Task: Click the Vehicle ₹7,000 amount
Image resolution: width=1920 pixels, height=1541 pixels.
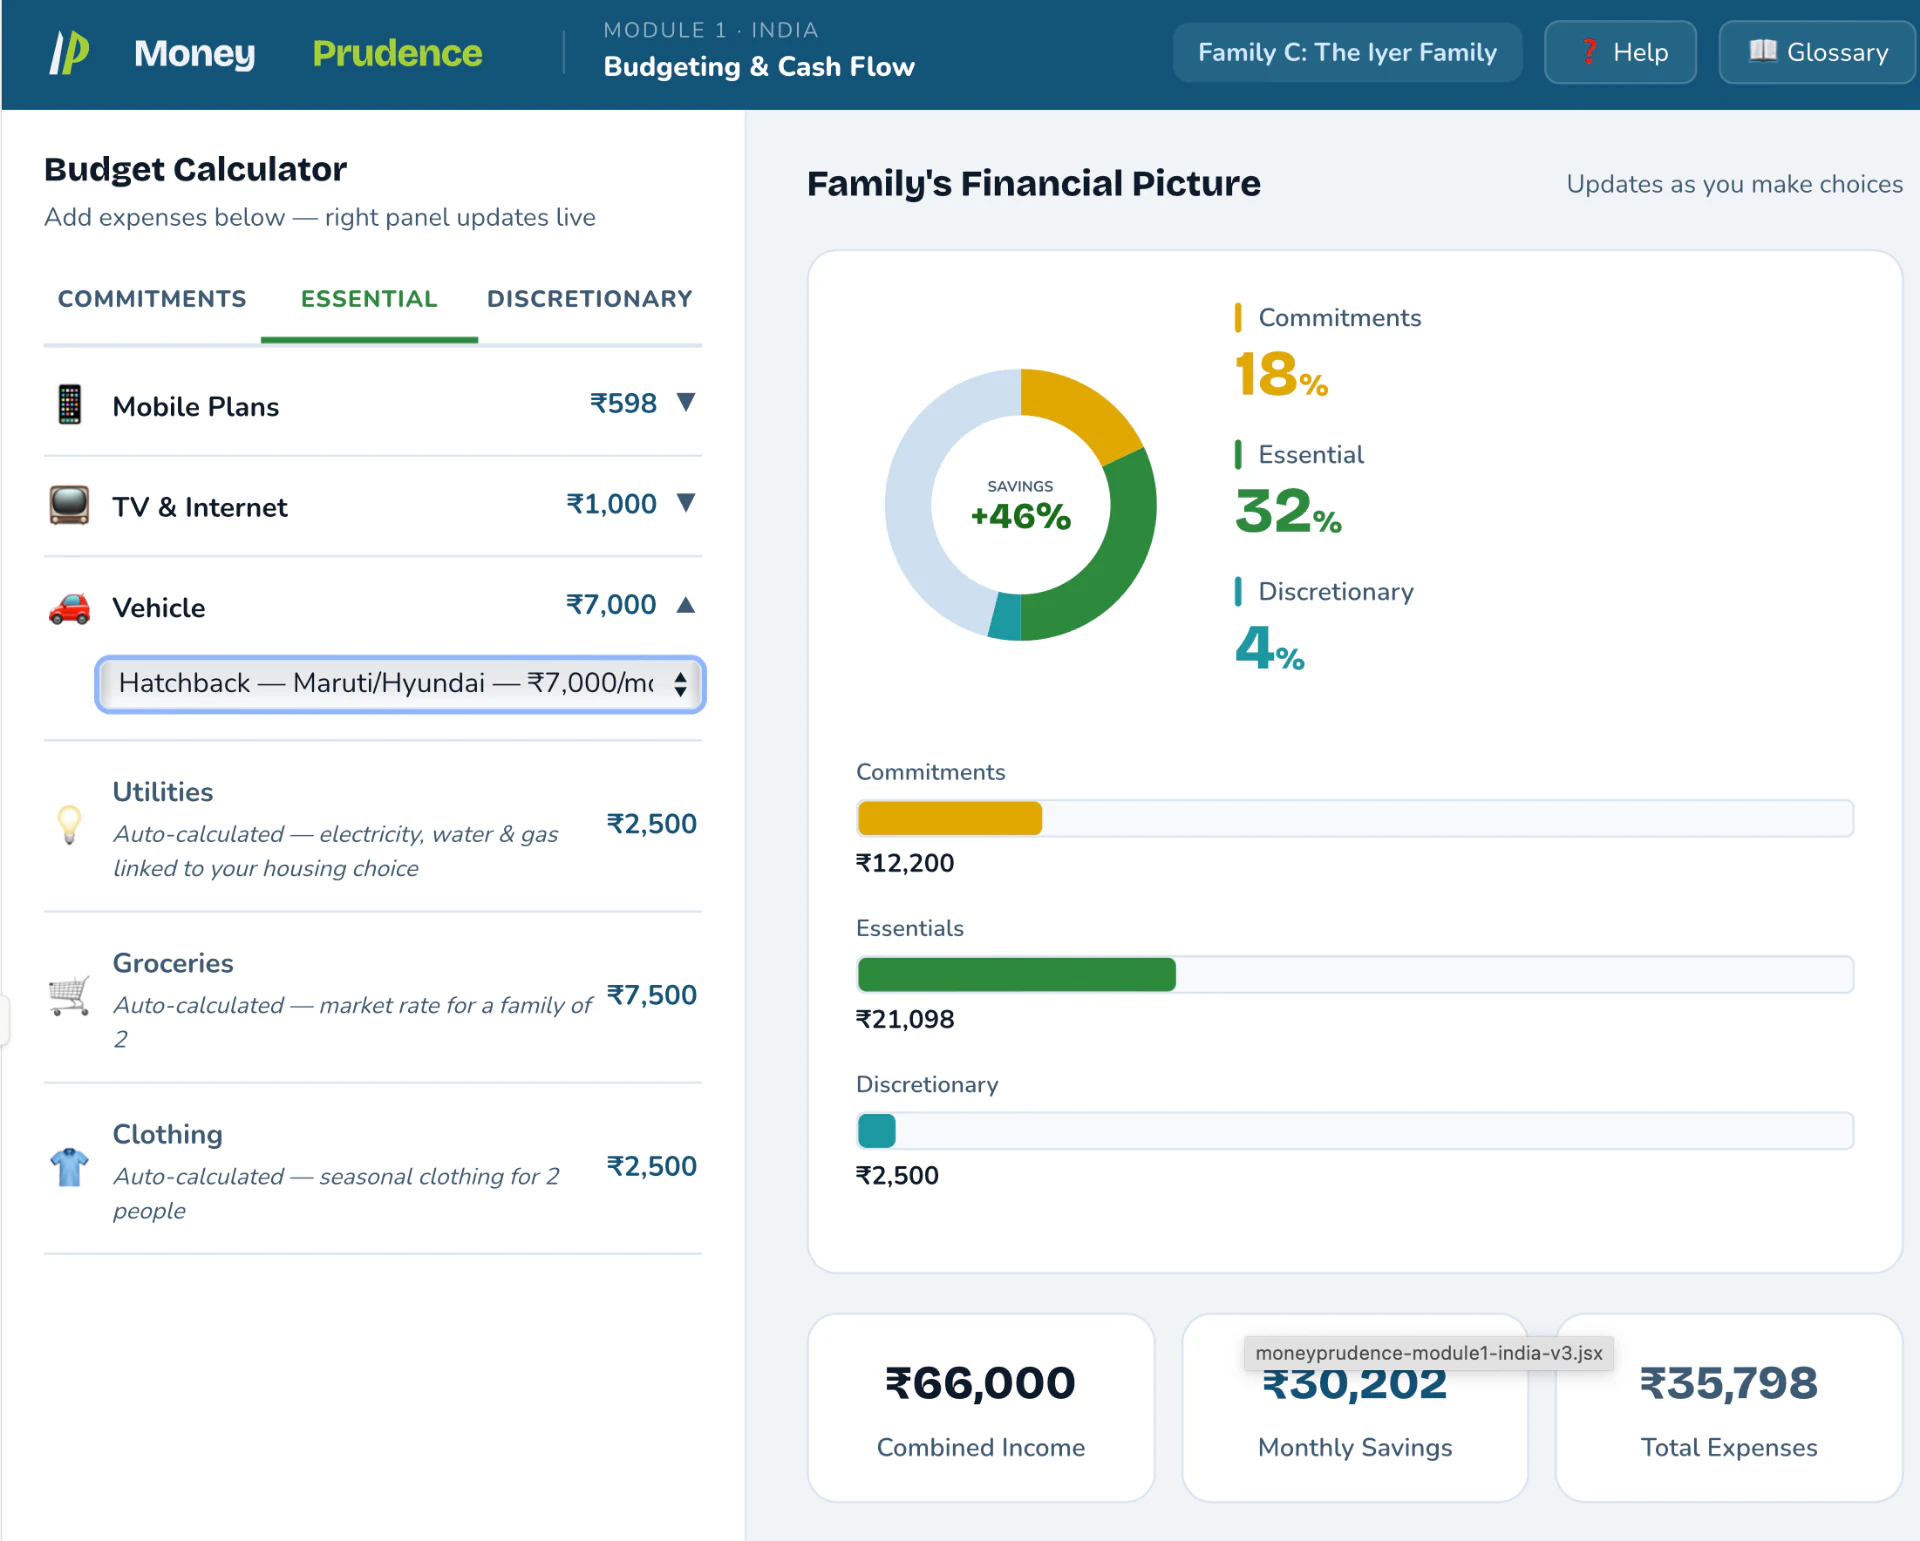Action: tap(611, 604)
